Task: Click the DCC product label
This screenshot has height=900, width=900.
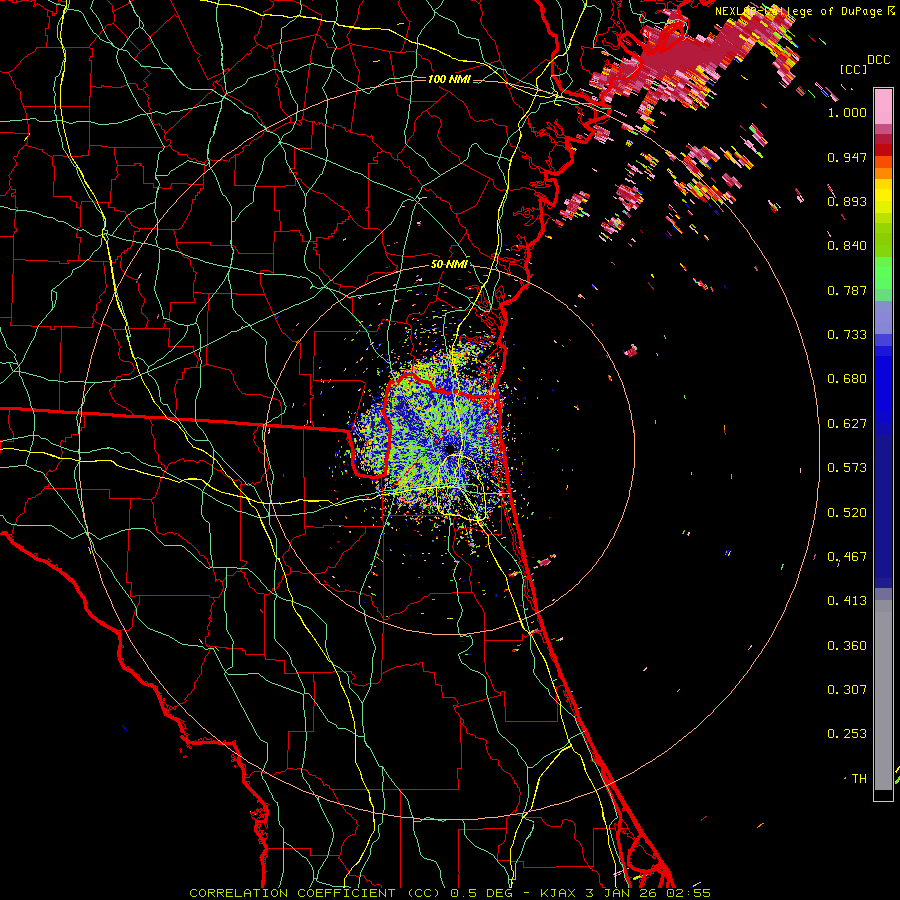Action: [x=878, y=60]
